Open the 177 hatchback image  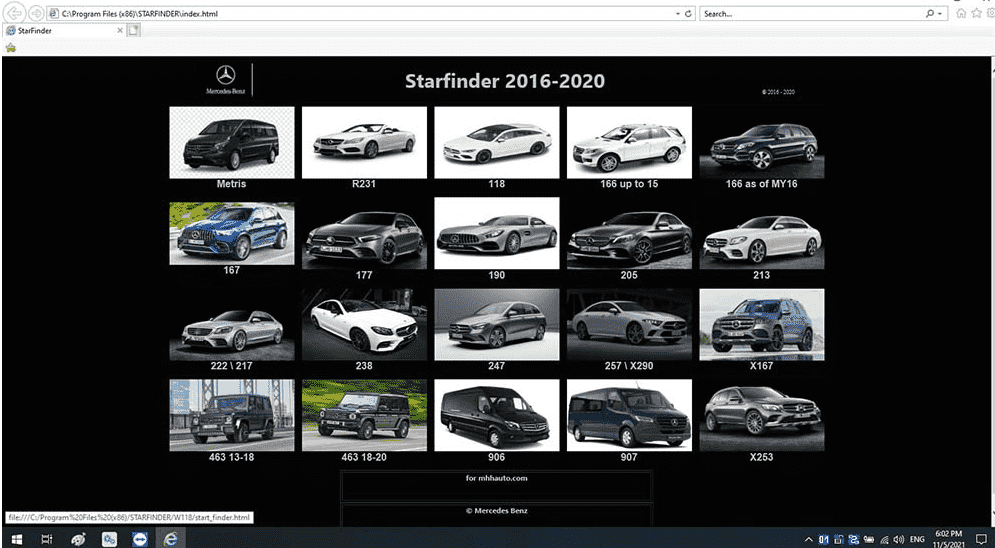(x=364, y=233)
